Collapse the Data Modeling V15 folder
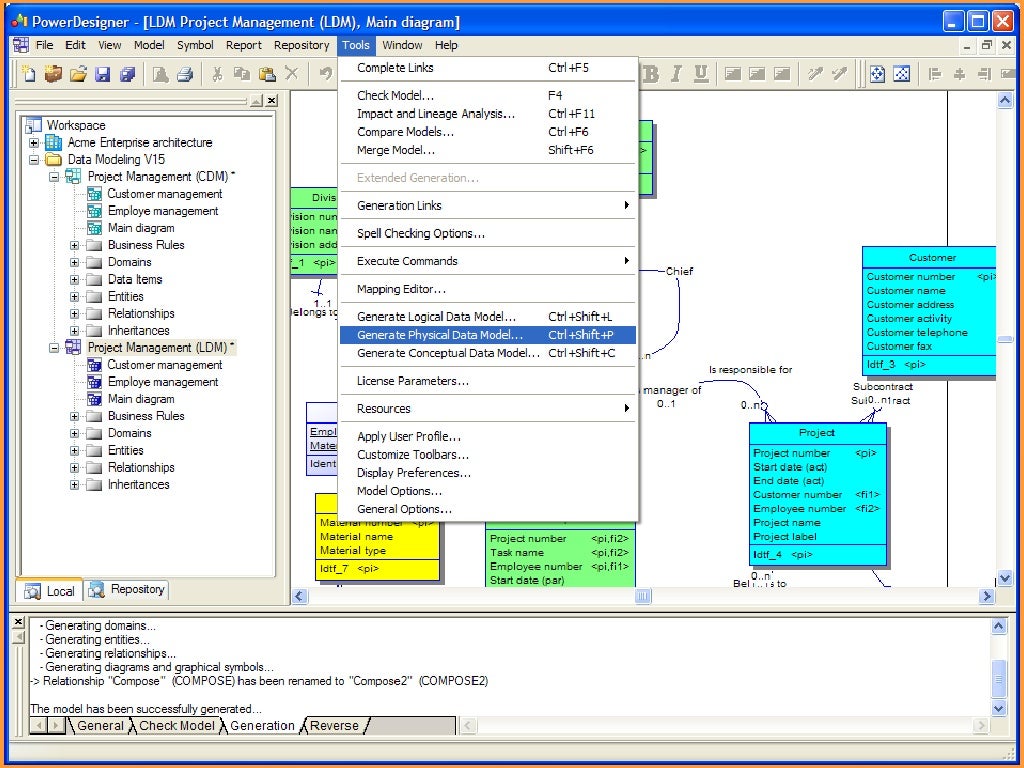The width and height of the screenshot is (1024, 768). tap(34, 159)
